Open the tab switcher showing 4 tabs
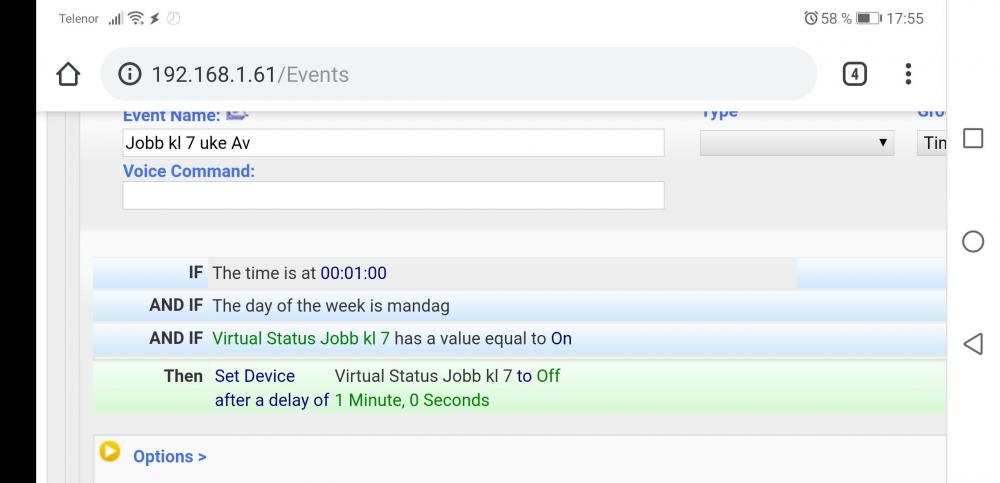1000x483 pixels. pyautogui.click(x=854, y=74)
